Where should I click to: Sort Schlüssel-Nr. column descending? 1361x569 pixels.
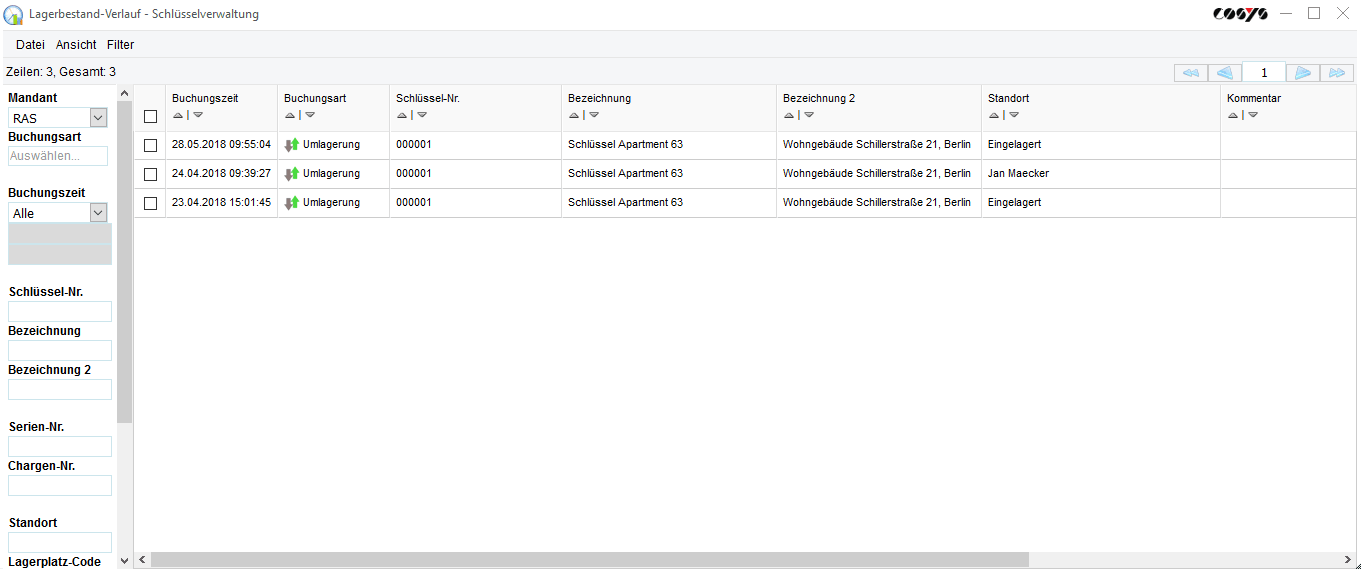coord(421,115)
